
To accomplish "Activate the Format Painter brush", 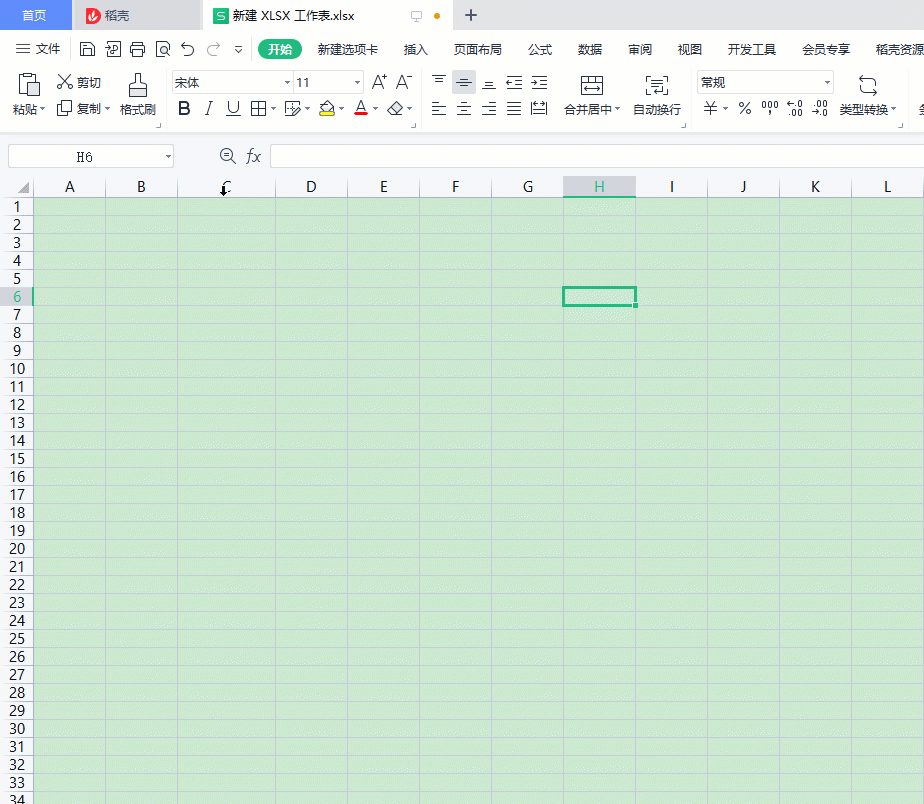I will (137, 85).
